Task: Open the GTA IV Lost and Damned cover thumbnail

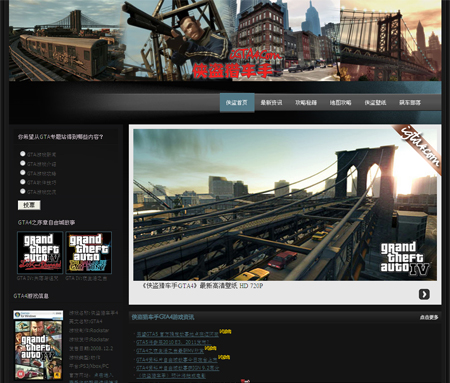Action: point(40,253)
